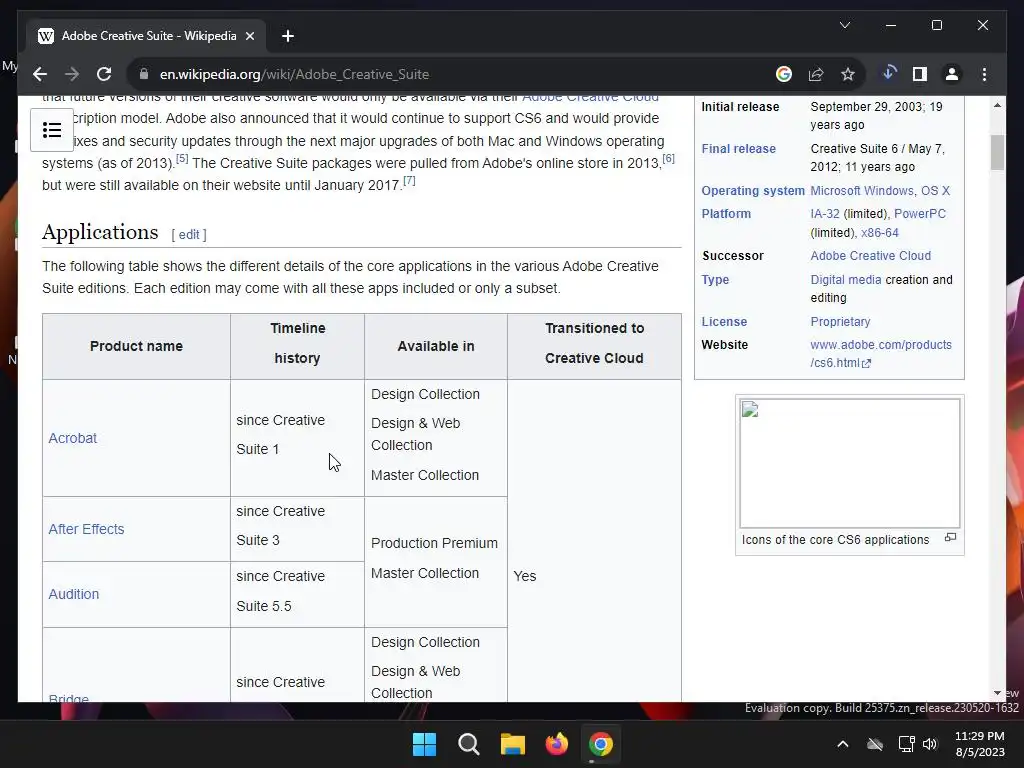Open the Chrome profile menu
The image size is (1024, 768).
(952, 74)
